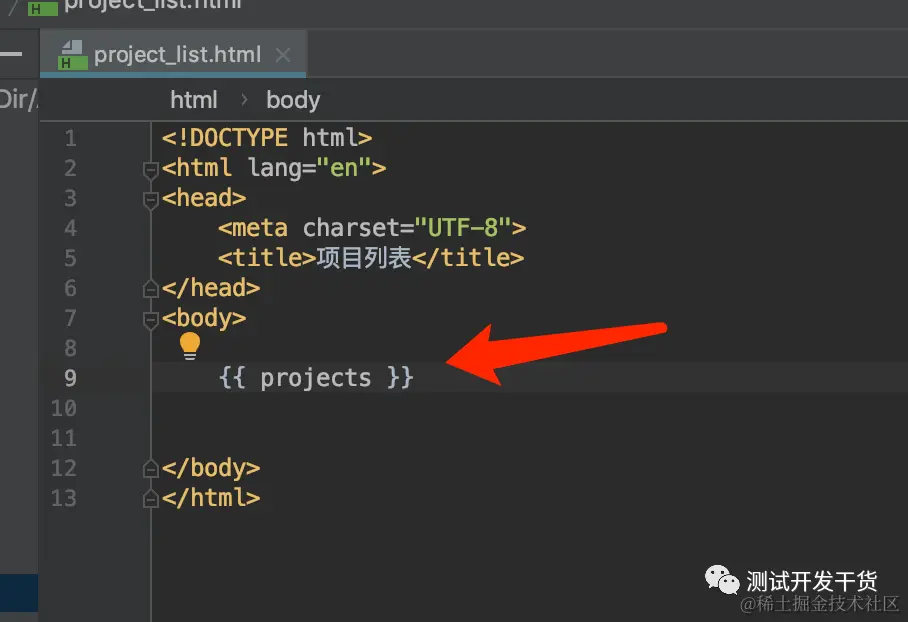
Task: Click the meta charset="UTF-8" line
Action: coord(372,228)
